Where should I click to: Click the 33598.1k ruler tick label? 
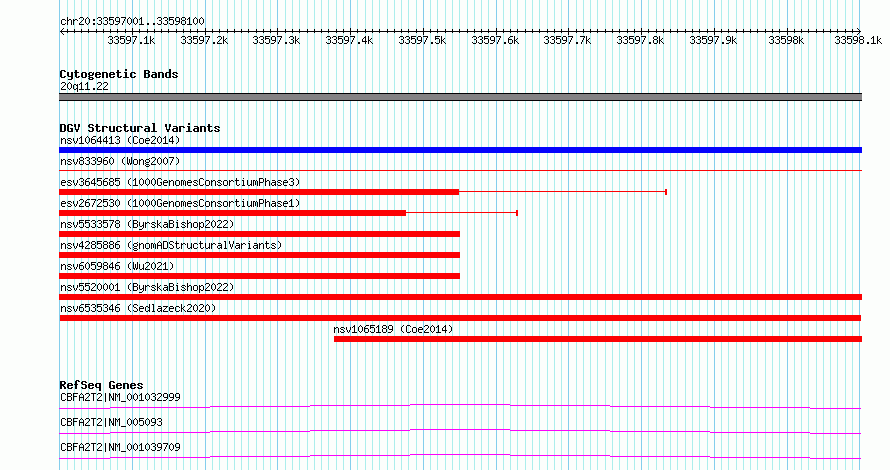858,40
